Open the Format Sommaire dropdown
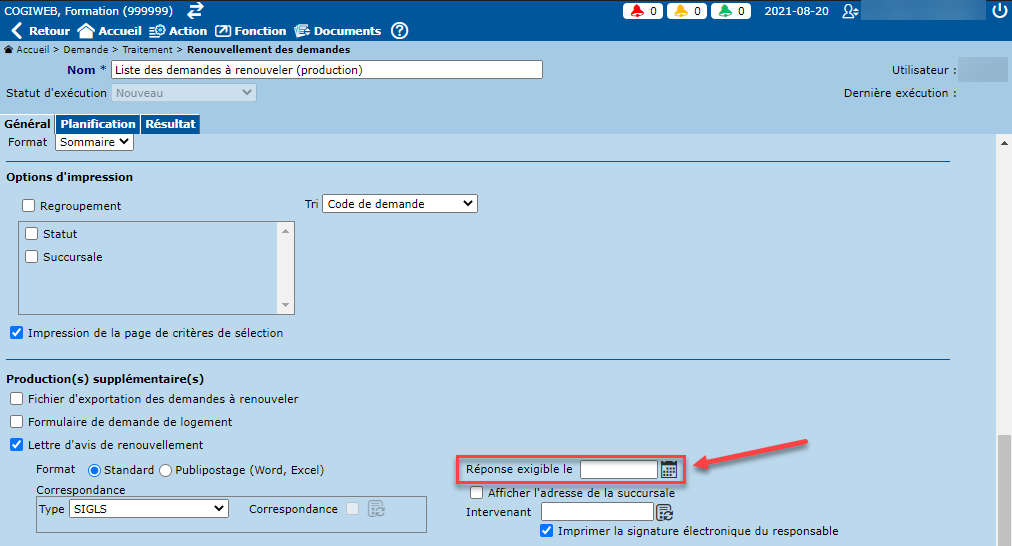This screenshot has height=546, width=1012. (94, 142)
